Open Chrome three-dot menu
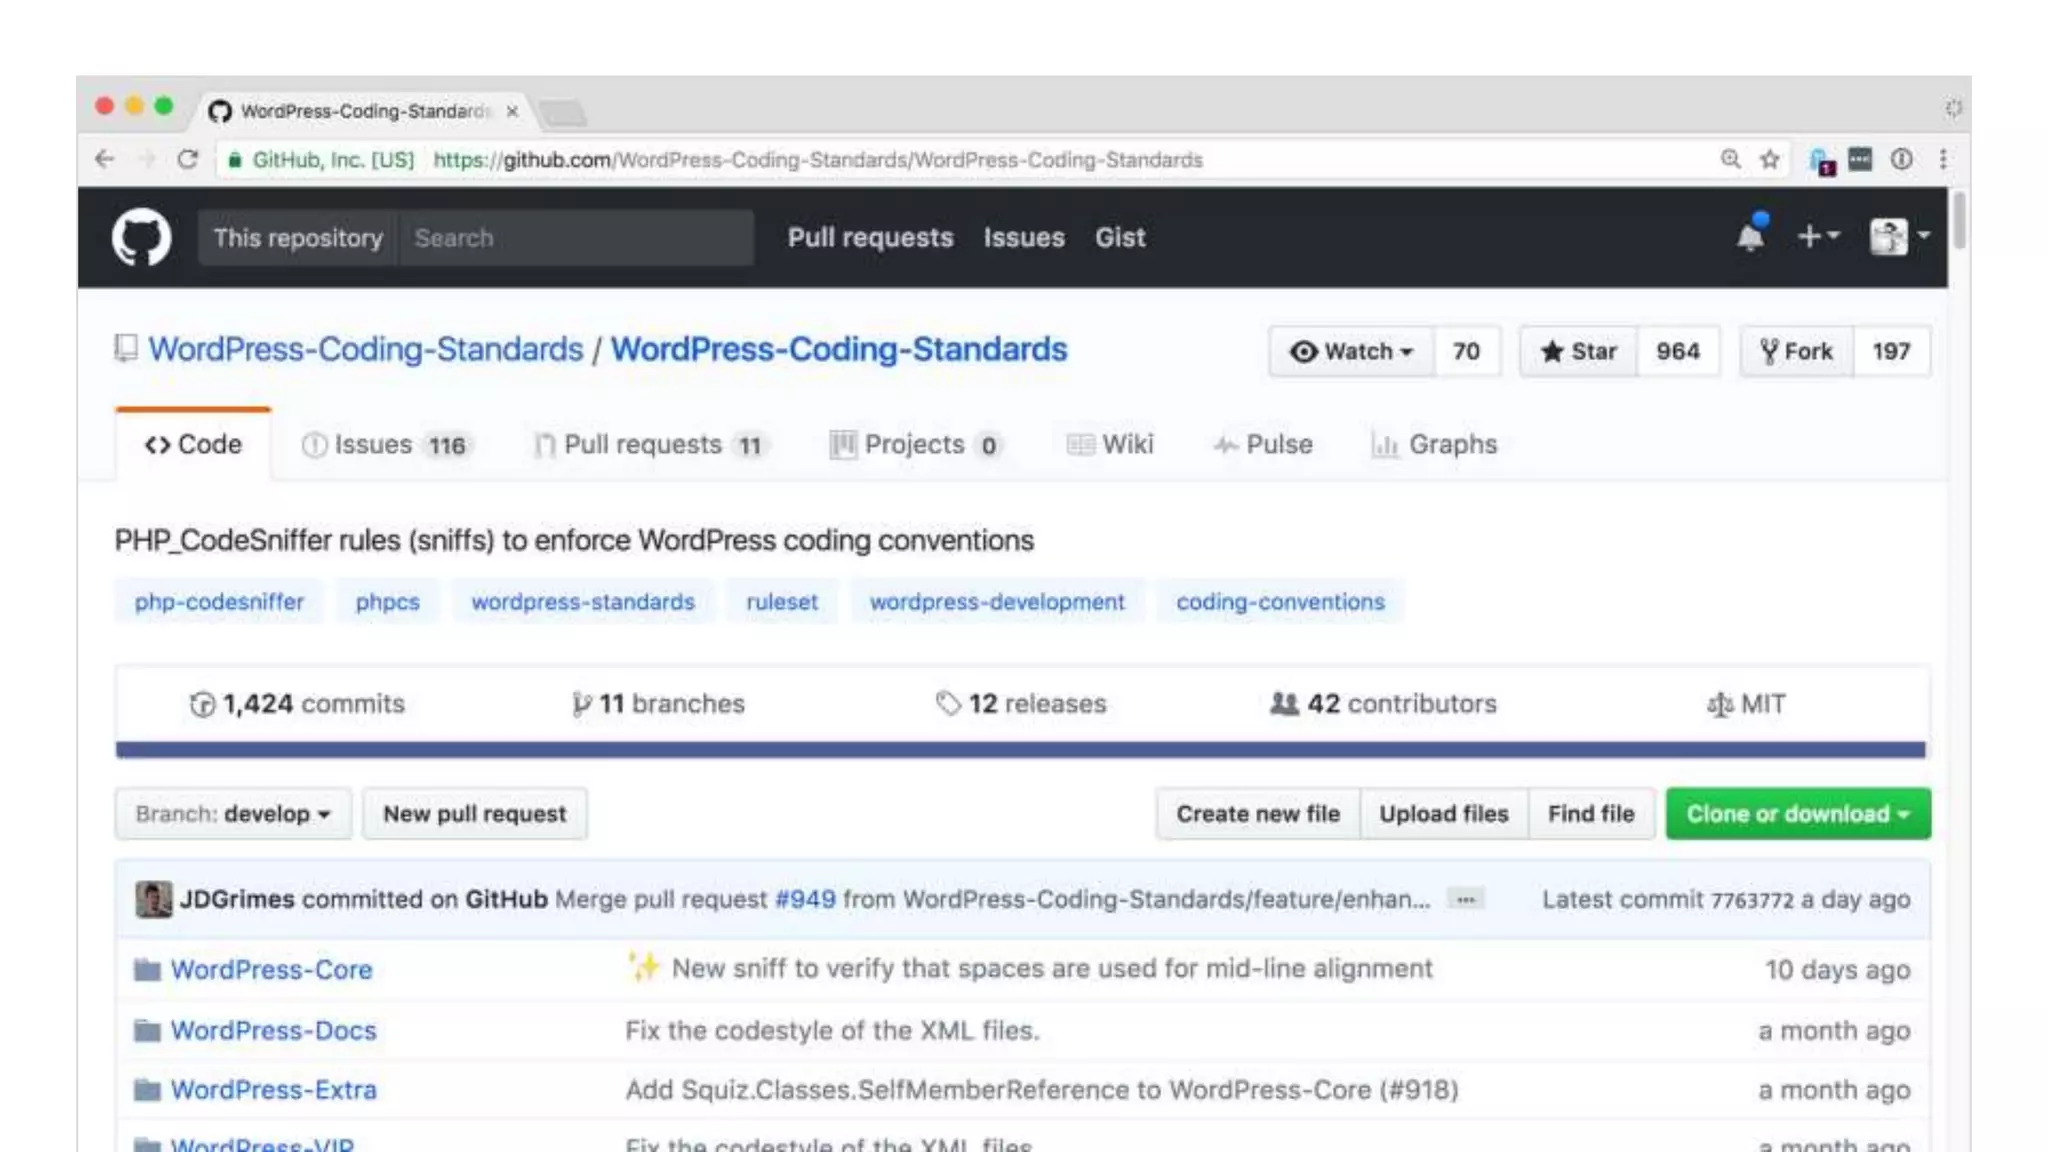2048x1152 pixels. coord(1943,160)
